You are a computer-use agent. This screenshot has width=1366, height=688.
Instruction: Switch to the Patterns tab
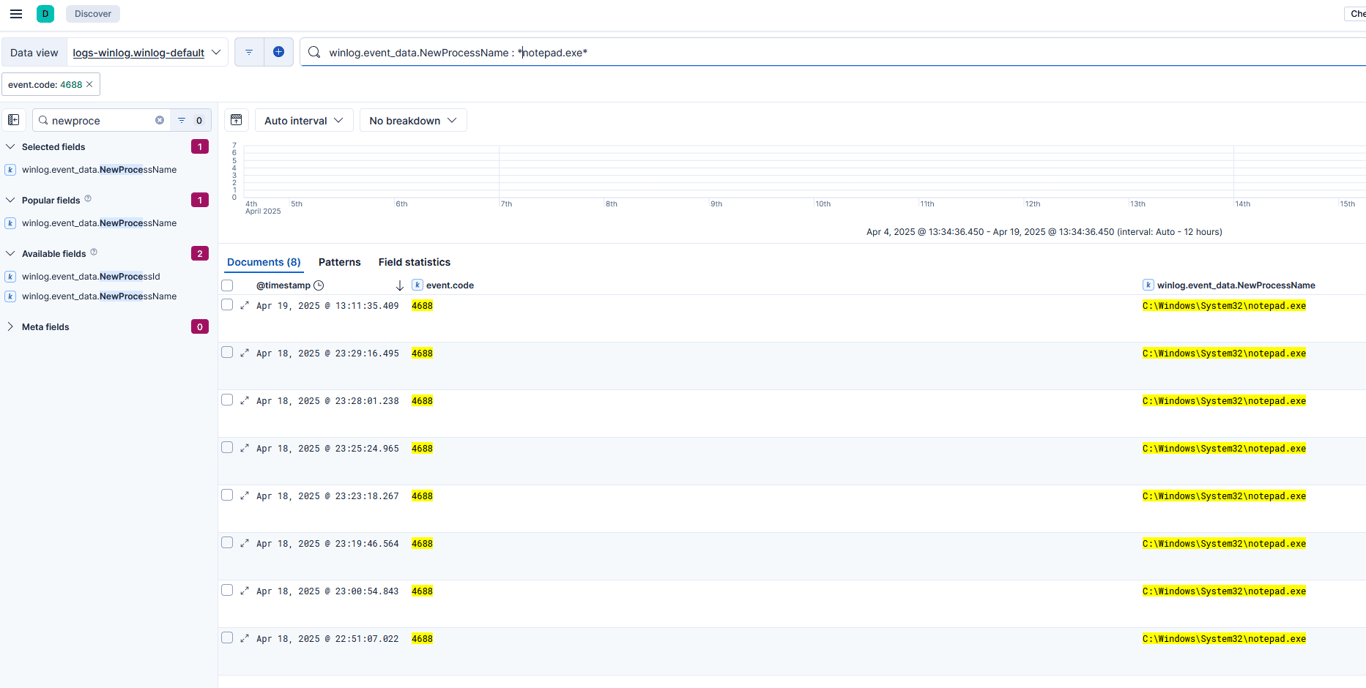(339, 262)
